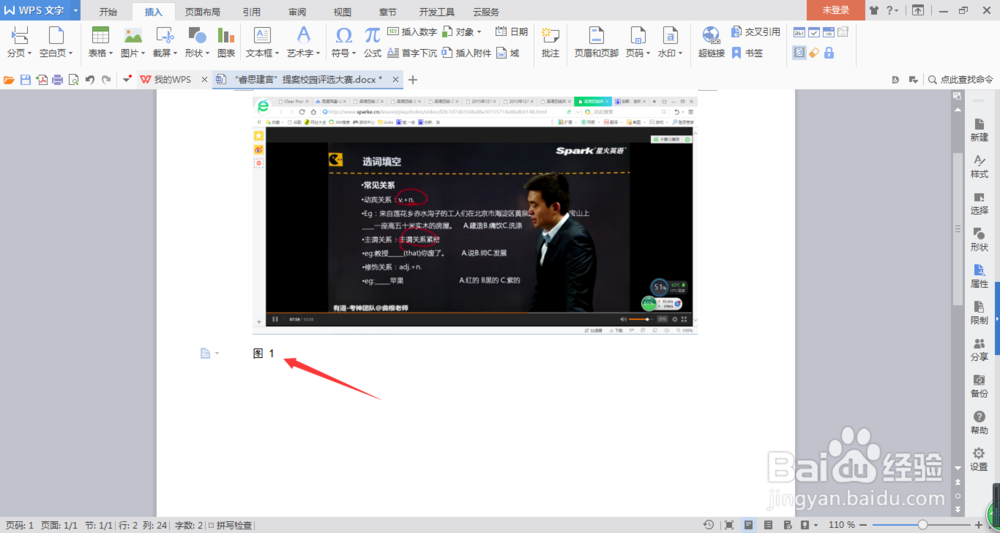Insert date (日期)
The height and width of the screenshot is (533, 1000).
(512, 32)
